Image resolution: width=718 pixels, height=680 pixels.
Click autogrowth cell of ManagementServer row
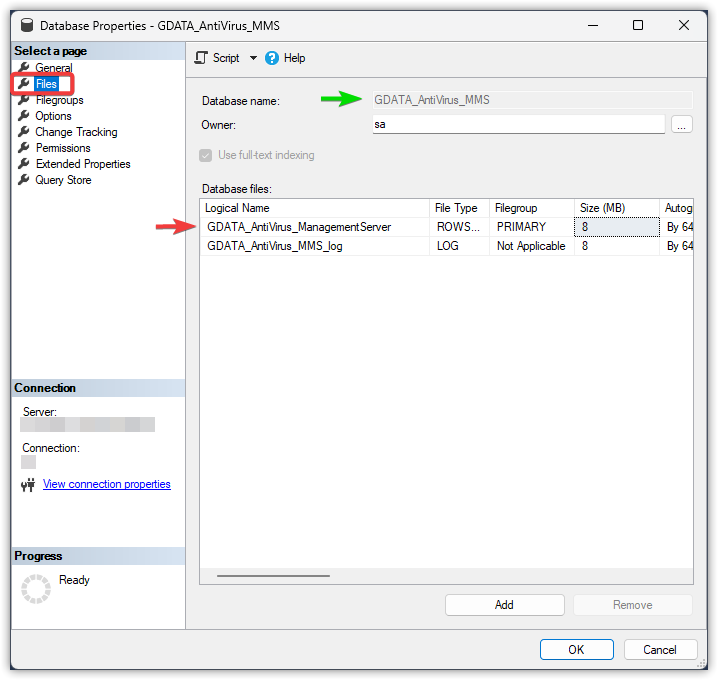676,227
